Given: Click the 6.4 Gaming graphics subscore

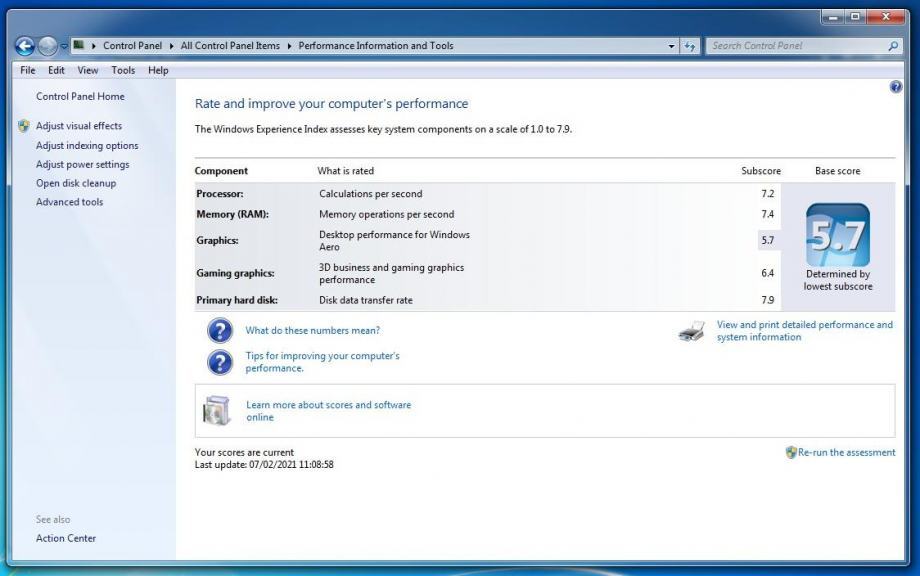Looking at the screenshot, I should point(767,273).
